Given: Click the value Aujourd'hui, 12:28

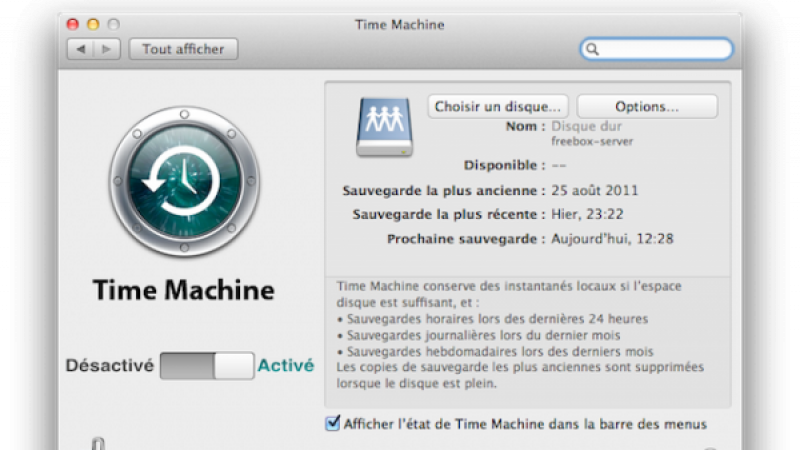Looking at the screenshot, I should click(612, 239).
